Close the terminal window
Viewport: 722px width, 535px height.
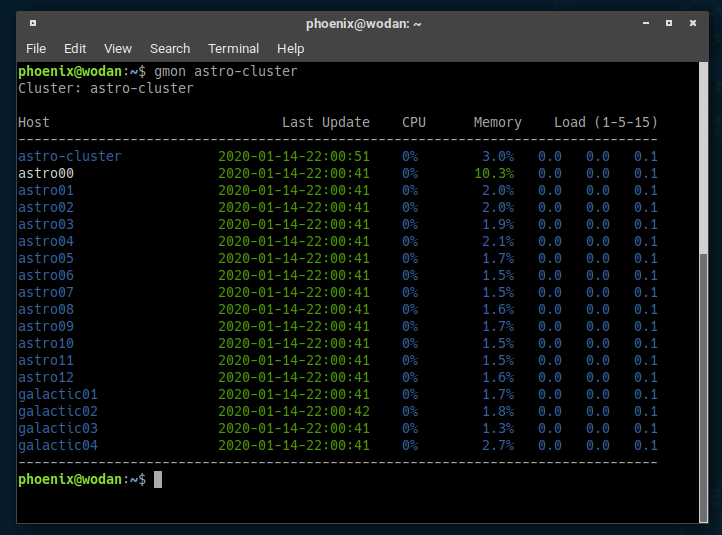[693, 23]
